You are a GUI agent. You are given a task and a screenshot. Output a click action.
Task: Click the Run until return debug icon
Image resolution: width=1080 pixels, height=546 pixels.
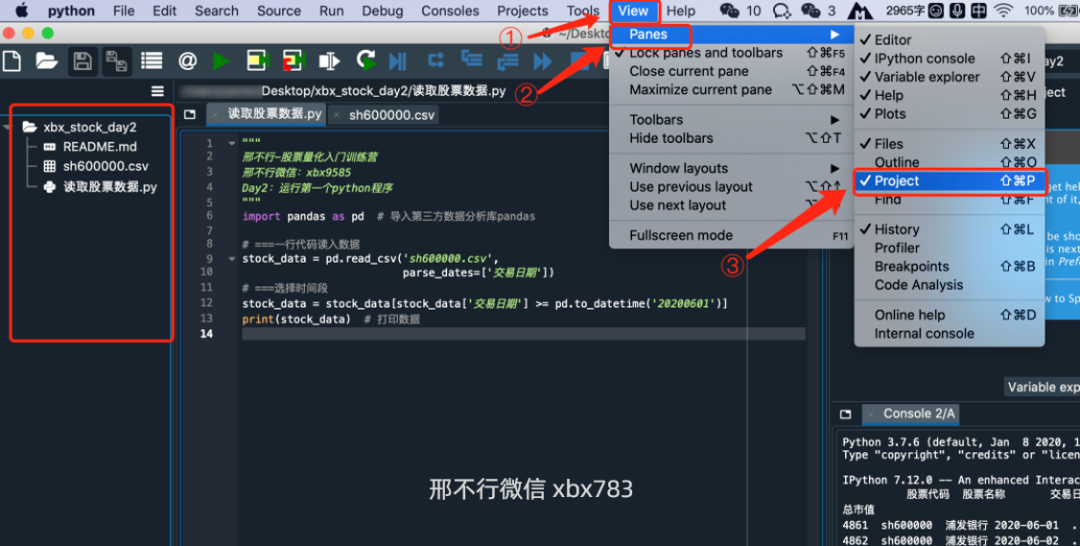point(508,61)
